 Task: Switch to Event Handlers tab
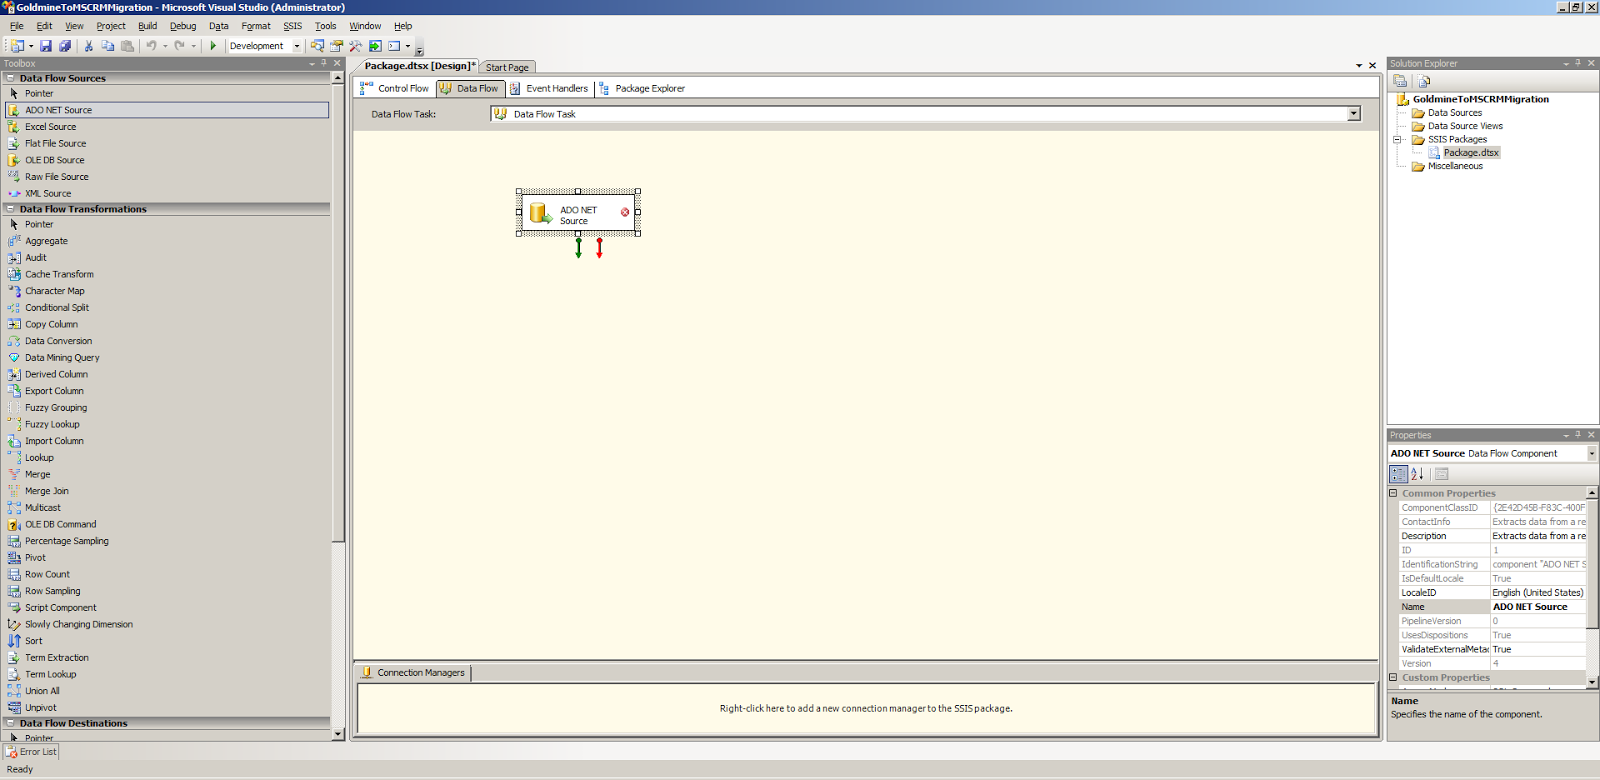(x=549, y=88)
